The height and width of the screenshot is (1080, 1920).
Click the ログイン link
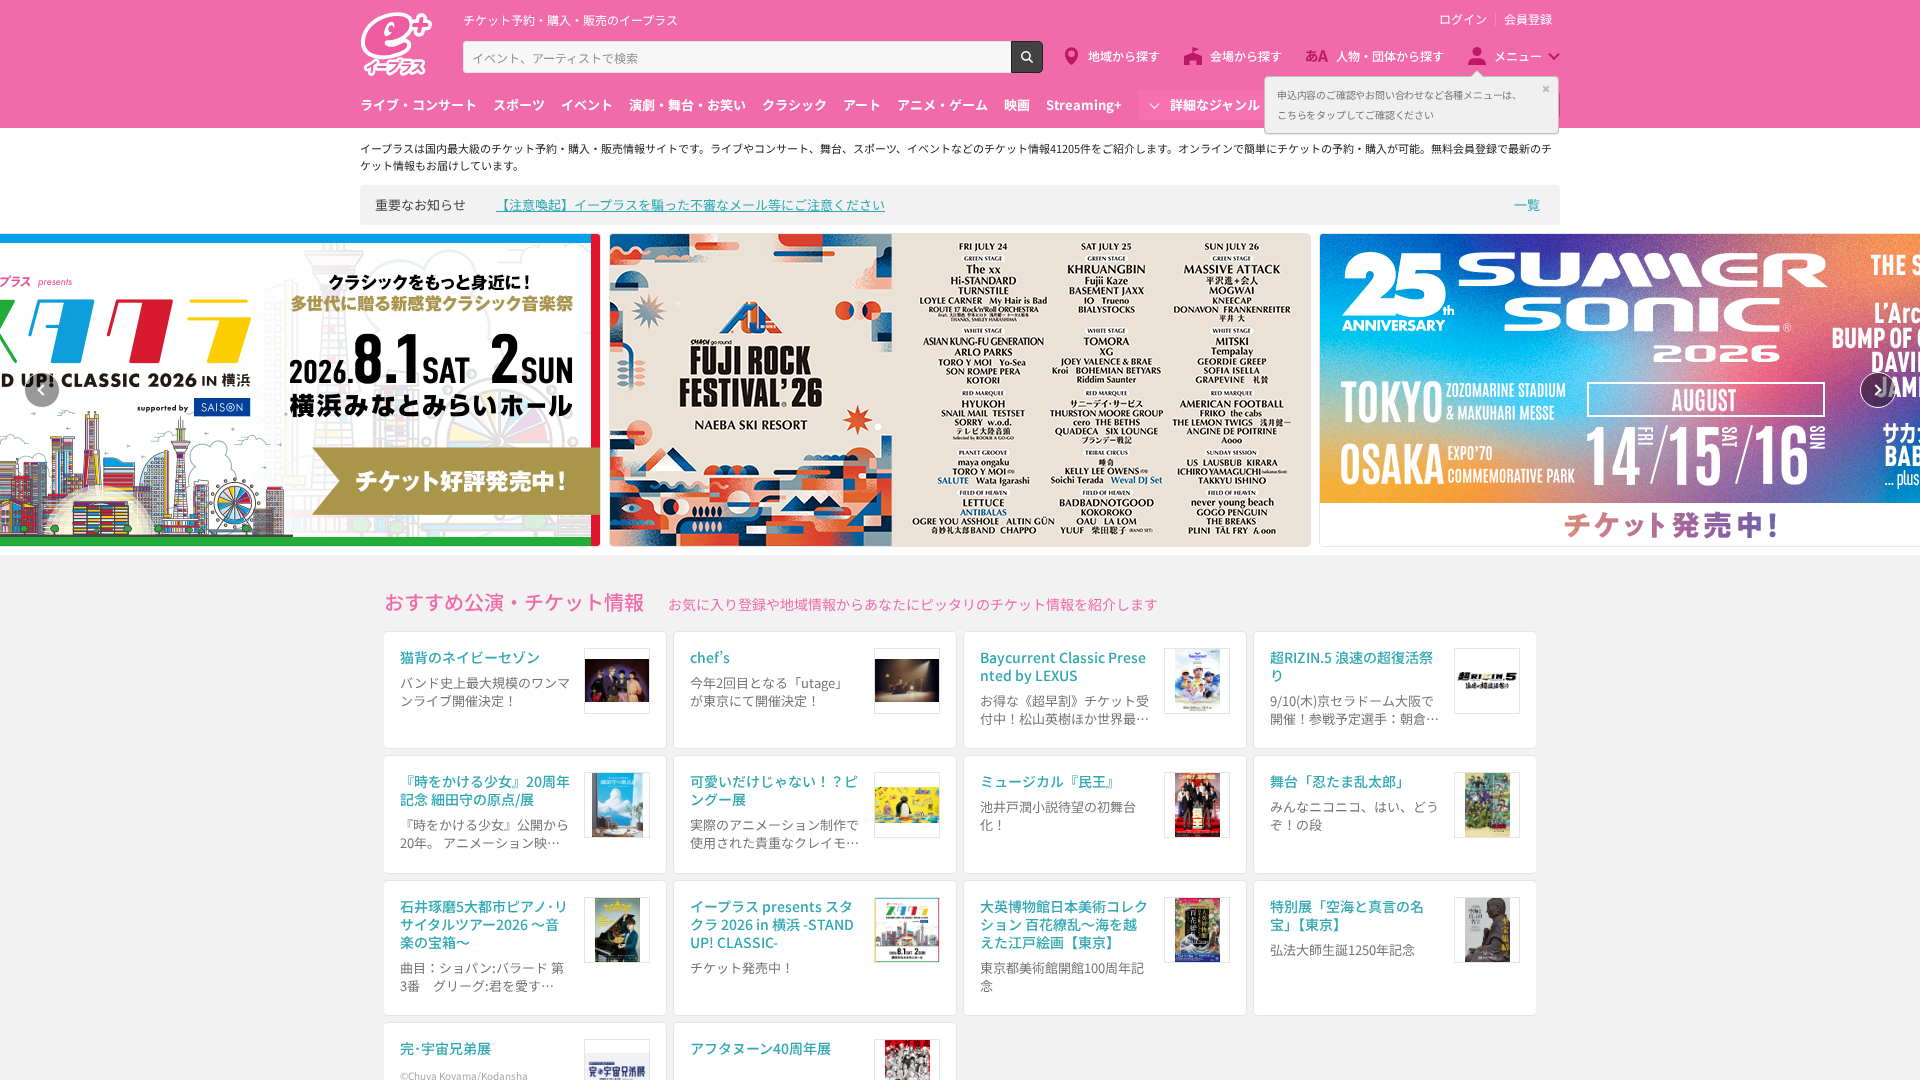pos(1462,20)
